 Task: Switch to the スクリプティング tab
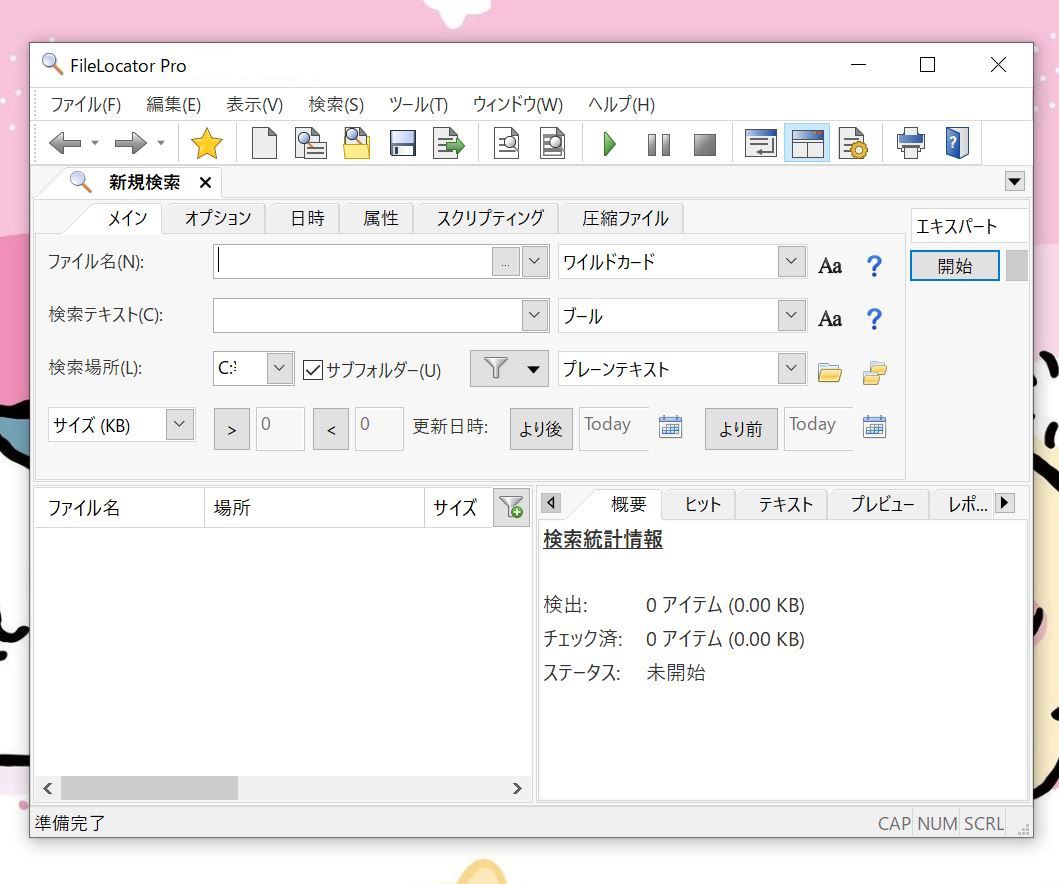pos(490,218)
